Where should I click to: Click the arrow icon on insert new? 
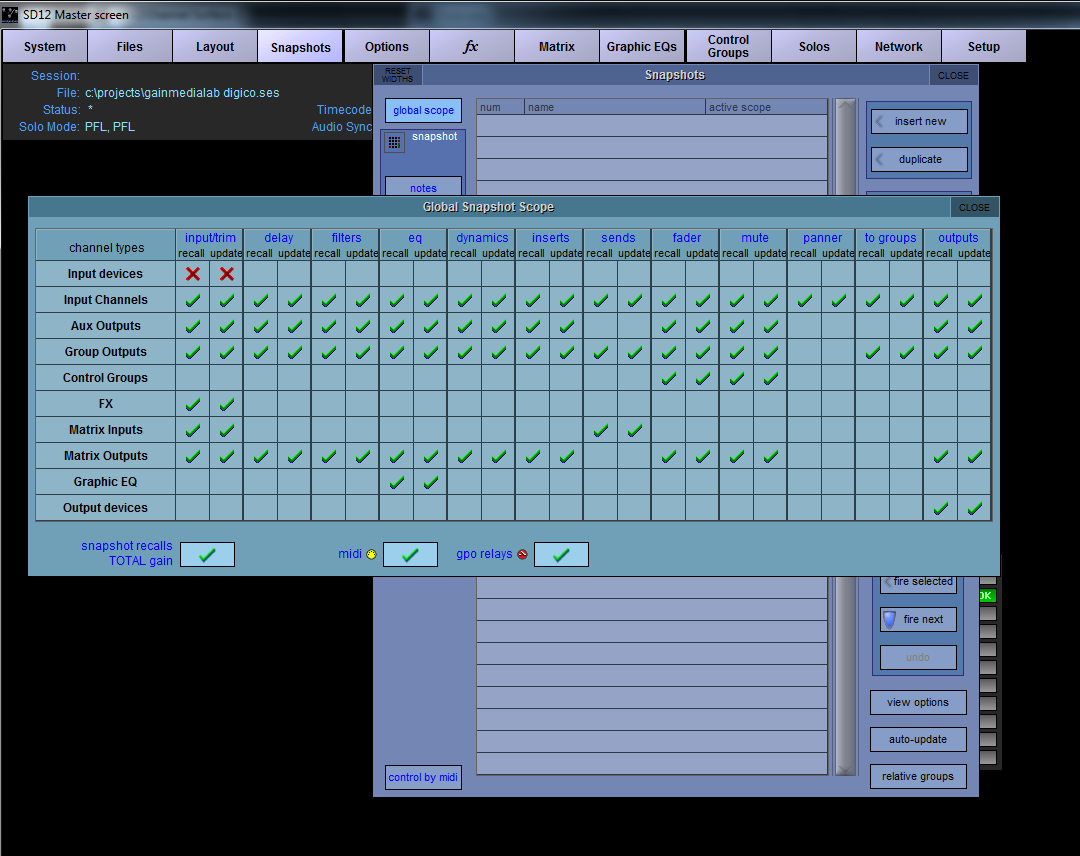click(x=880, y=122)
